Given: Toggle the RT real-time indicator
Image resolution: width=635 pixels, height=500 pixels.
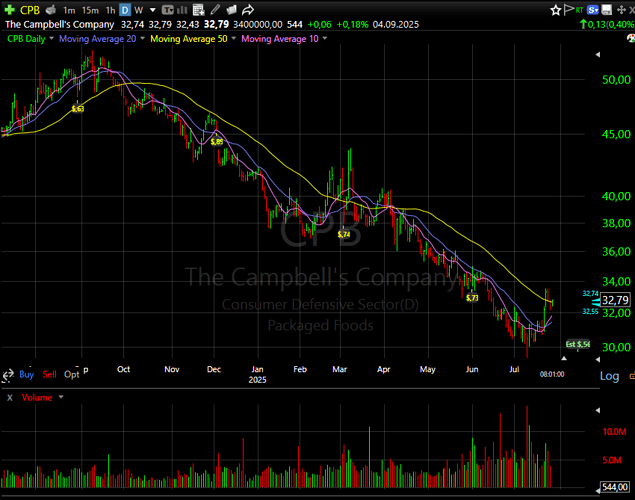Looking at the screenshot, I should tap(580, 10).
